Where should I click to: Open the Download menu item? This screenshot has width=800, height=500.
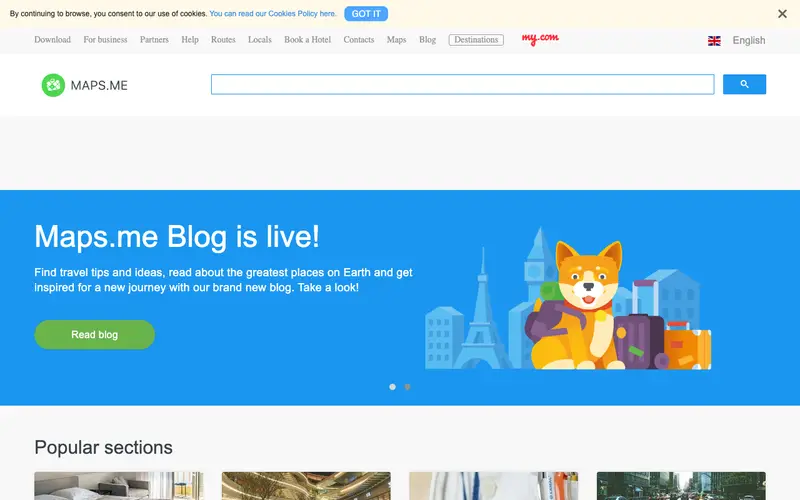pos(53,40)
